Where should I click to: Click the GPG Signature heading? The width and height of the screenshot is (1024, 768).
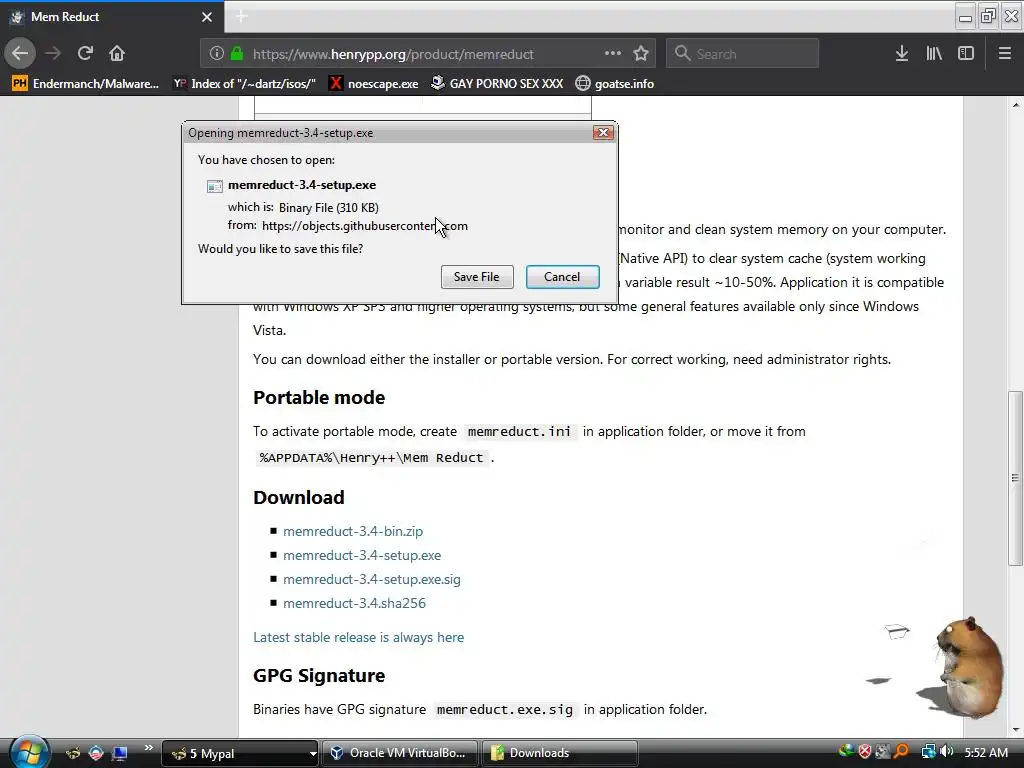click(319, 676)
